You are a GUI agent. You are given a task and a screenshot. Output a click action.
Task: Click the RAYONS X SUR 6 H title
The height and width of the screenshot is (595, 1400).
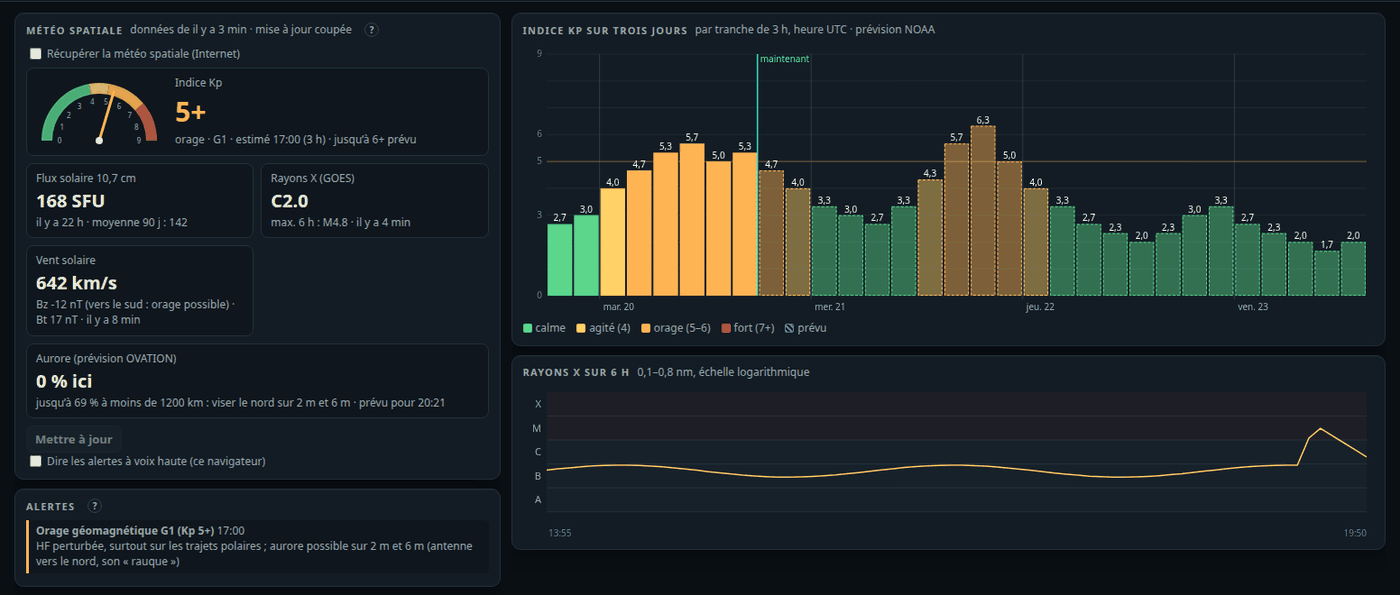point(576,372)
